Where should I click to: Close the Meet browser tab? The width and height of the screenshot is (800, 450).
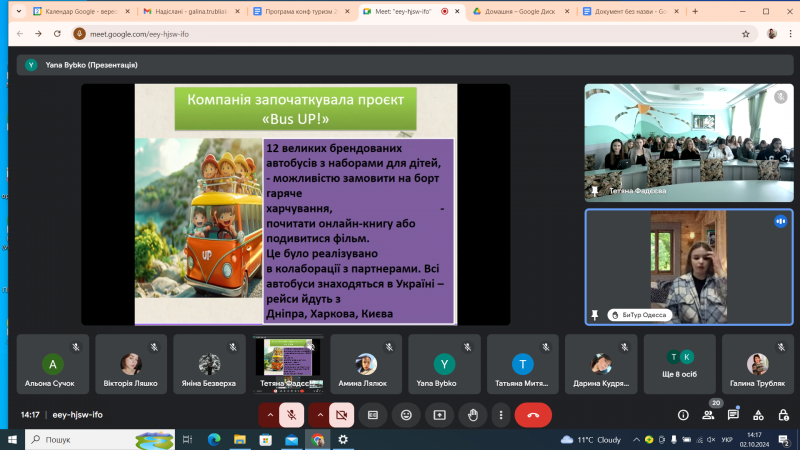tap(457, 11)
